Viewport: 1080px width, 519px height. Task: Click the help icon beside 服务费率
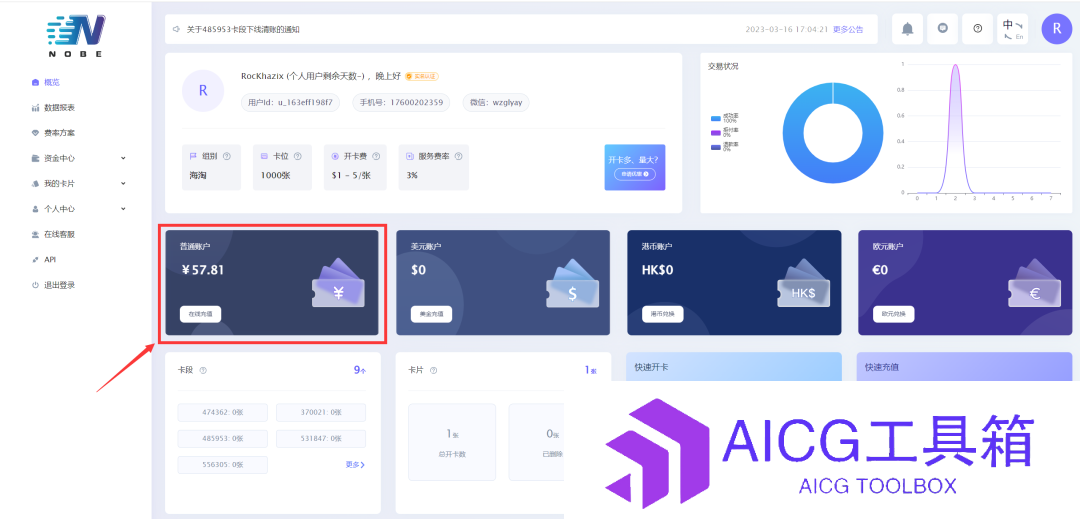(x=458, y=156)
